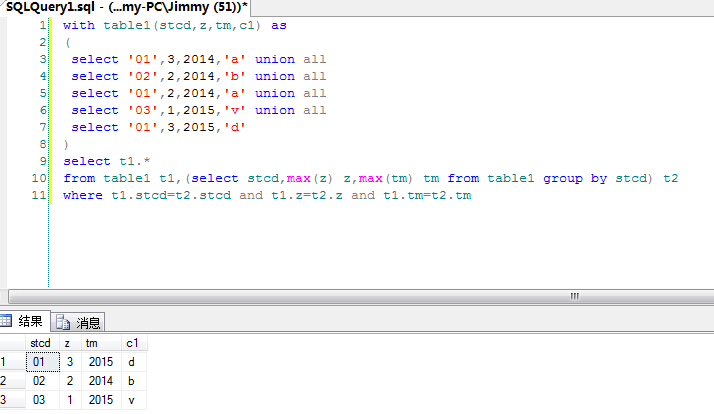Click line number 10 in the gutter
This screenshot has height=414, width=714.
(39, 179)
